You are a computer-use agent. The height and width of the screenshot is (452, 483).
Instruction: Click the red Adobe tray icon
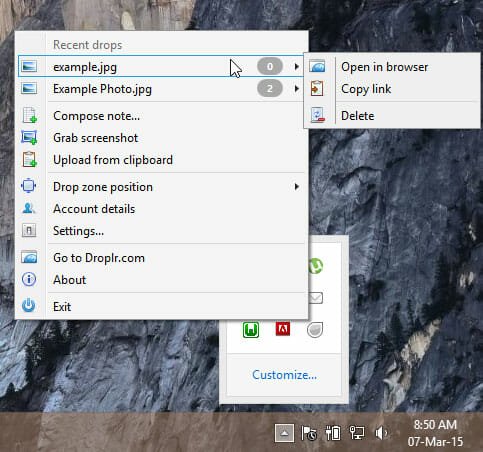click(x=283, y=329)
